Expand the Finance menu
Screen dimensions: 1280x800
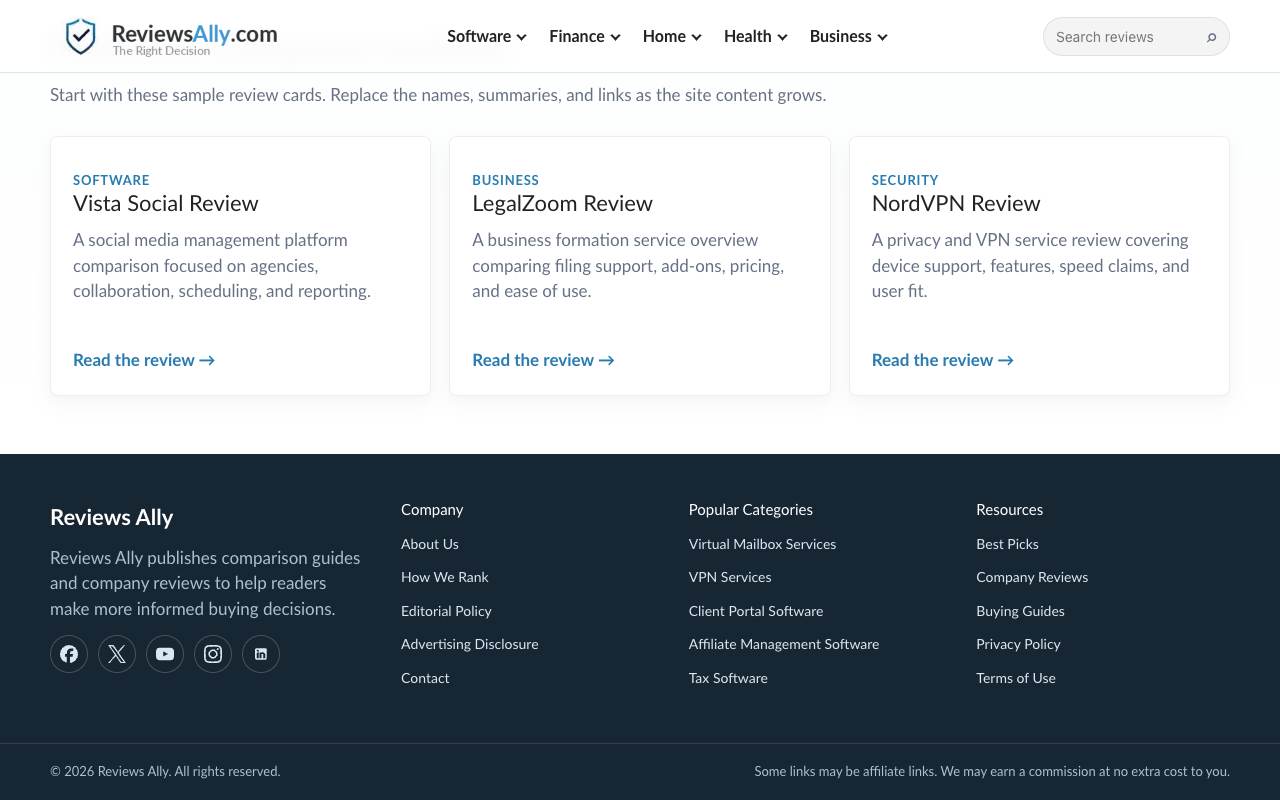[x=585, y=36]
